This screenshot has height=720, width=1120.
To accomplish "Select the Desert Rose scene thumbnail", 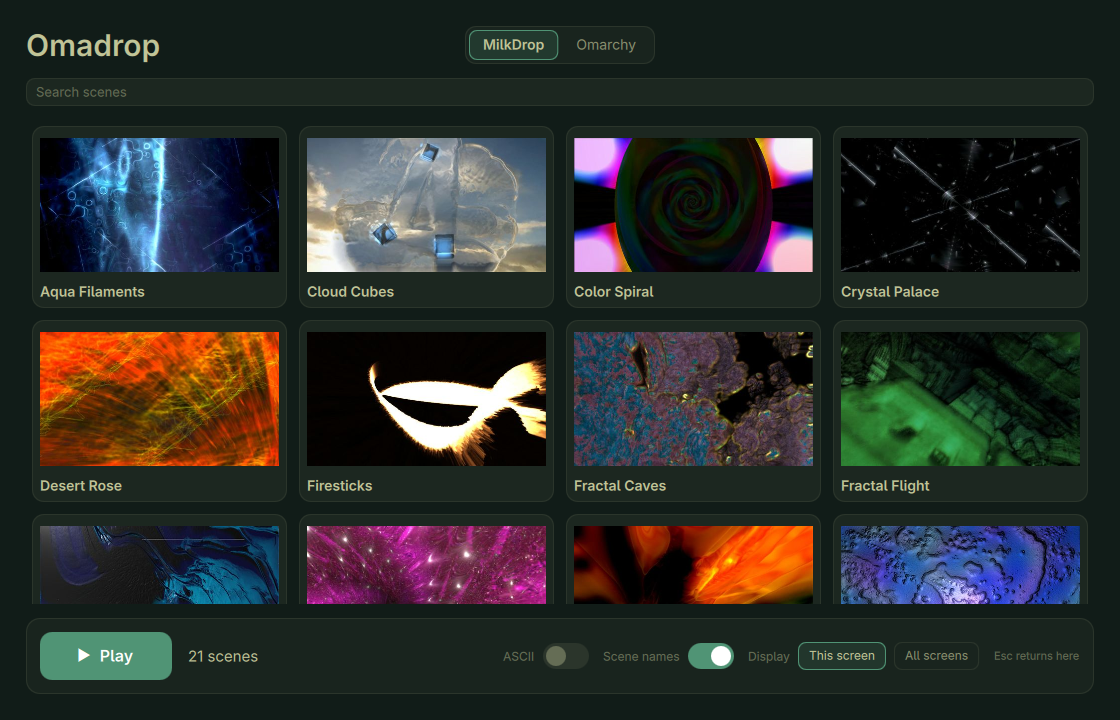I will 159,399.
